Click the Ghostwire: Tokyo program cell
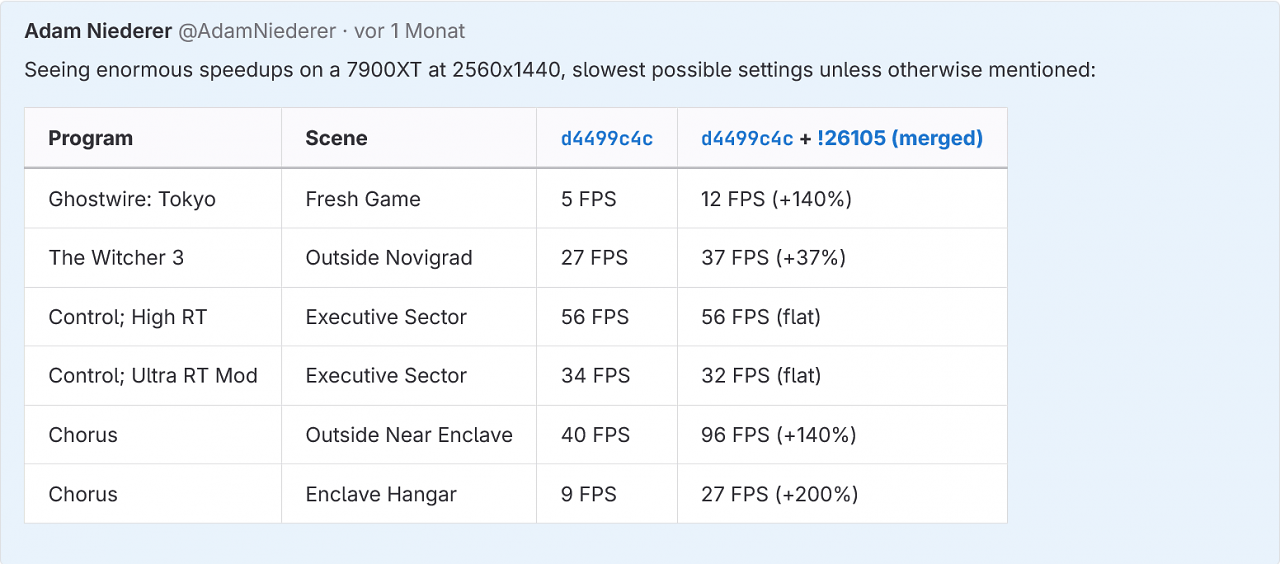This screenshot has height=564, width=1280. pyautogui.click(x=153, y=199)
